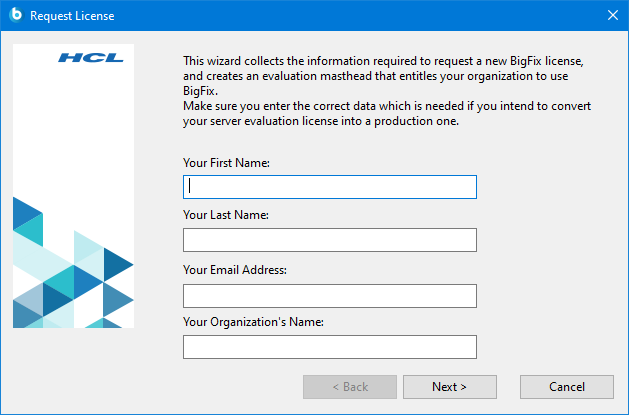The height and width of the screenshot is (415, 629).
Task: Click the blue triangle artwork in the left banner
Action: click(74, 278)
